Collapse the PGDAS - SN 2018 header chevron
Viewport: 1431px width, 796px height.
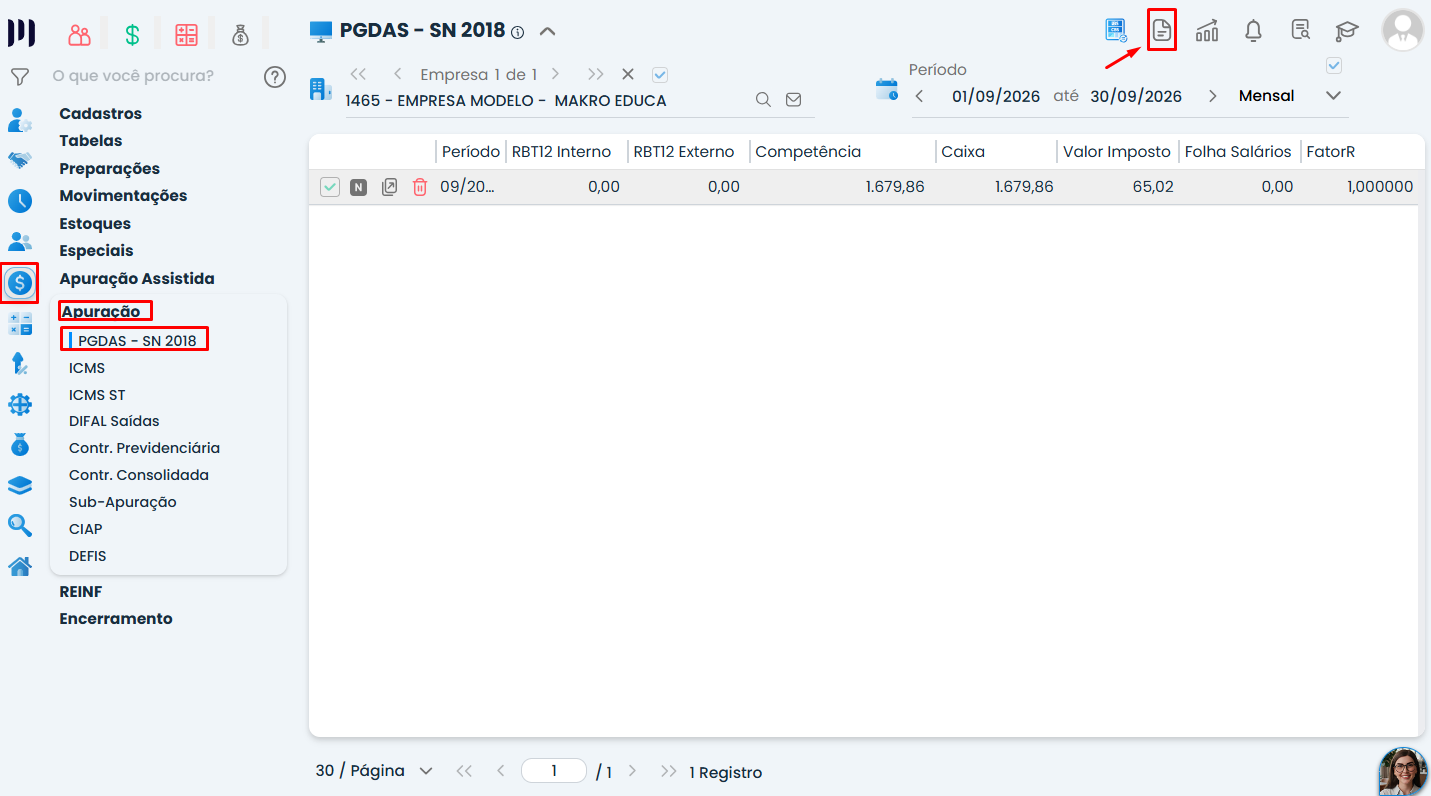pyautogui.click(x=547, y=31)
